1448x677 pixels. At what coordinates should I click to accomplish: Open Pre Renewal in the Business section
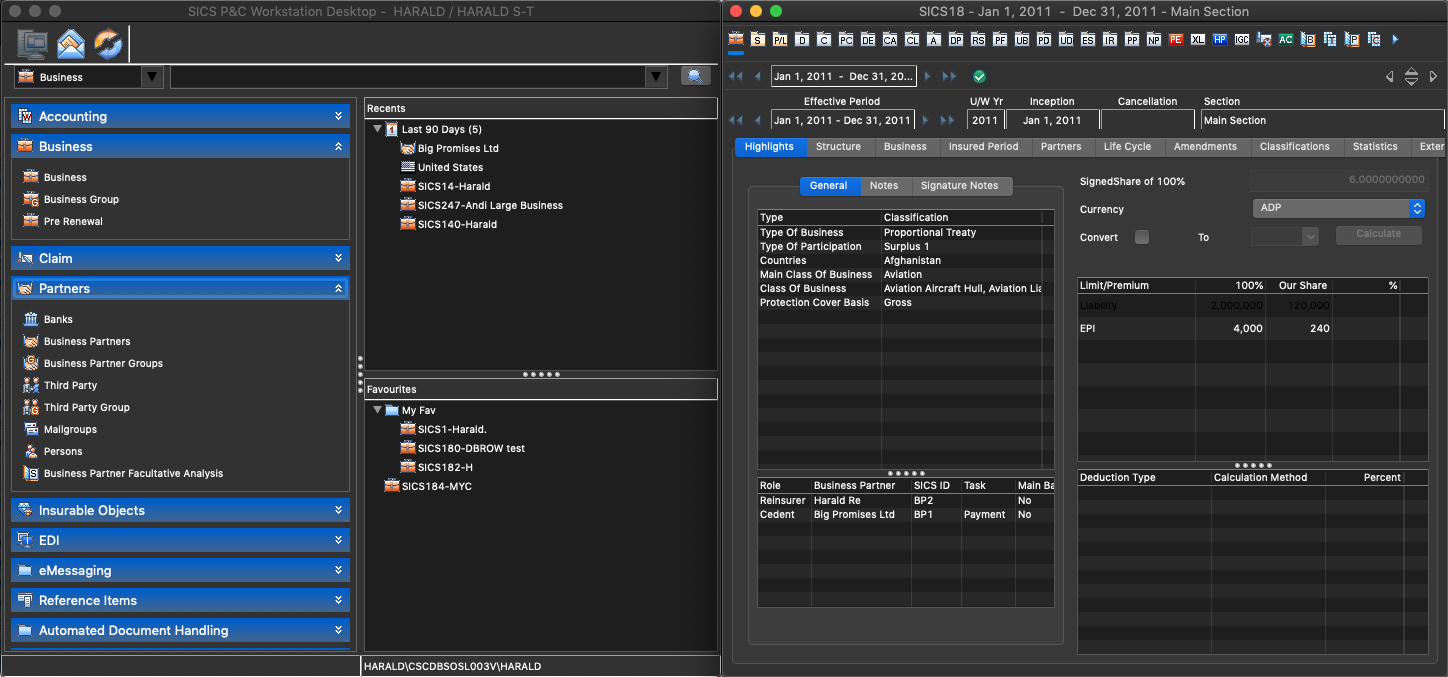73,221
